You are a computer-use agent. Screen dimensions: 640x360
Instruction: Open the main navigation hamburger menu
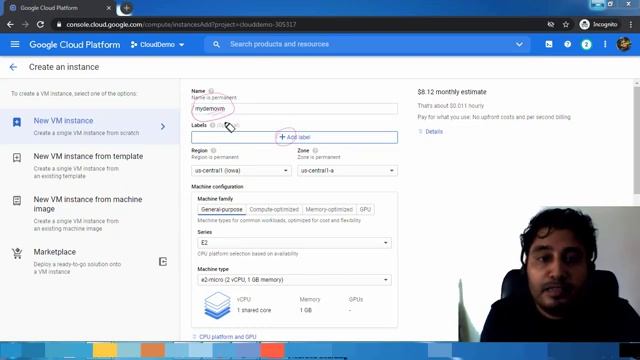pyautogui.click(x=15, y=44)
